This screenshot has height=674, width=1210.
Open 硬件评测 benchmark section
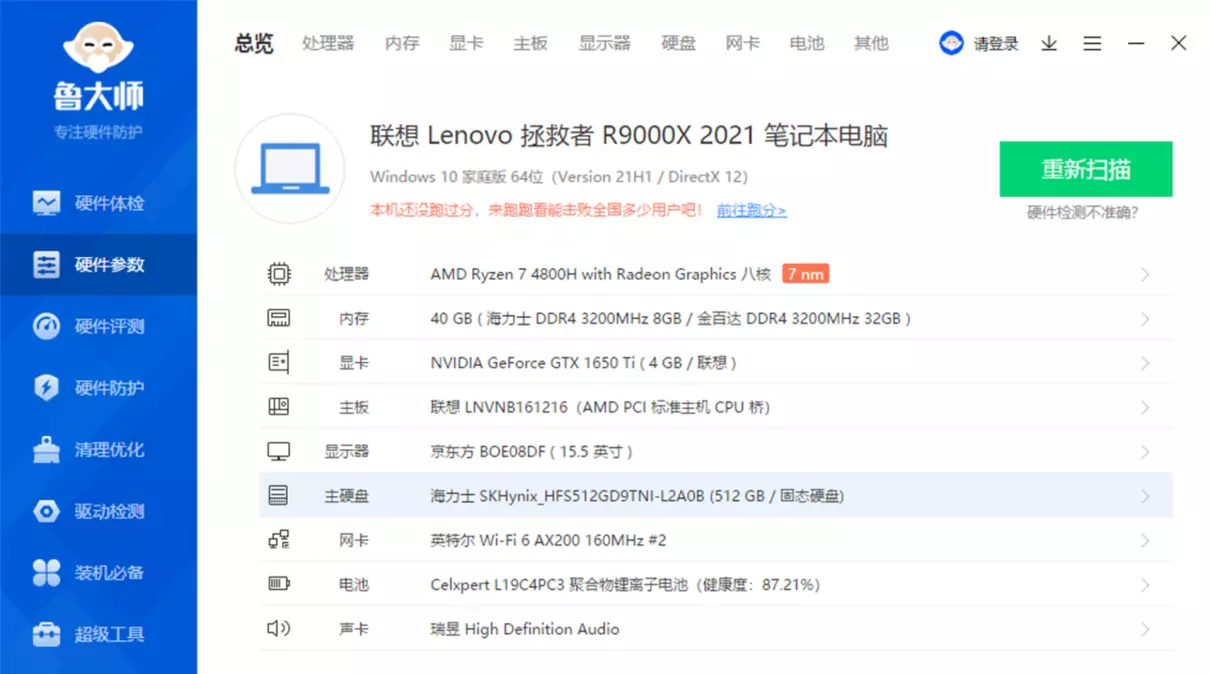point(98,327)
